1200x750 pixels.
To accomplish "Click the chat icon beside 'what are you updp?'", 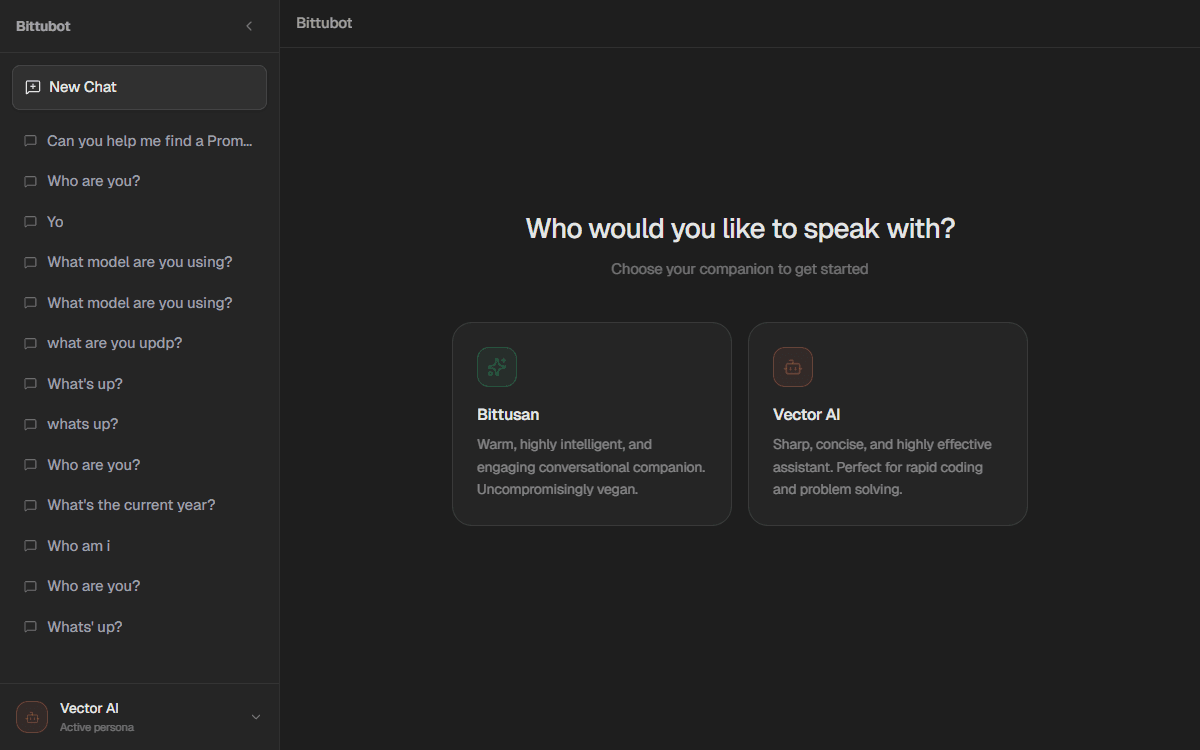I will click(30, 342).
